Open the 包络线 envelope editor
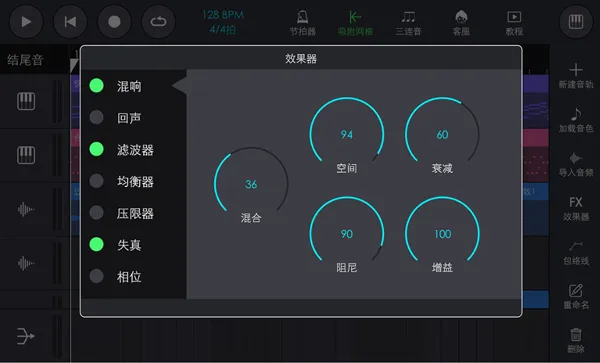 576,253
